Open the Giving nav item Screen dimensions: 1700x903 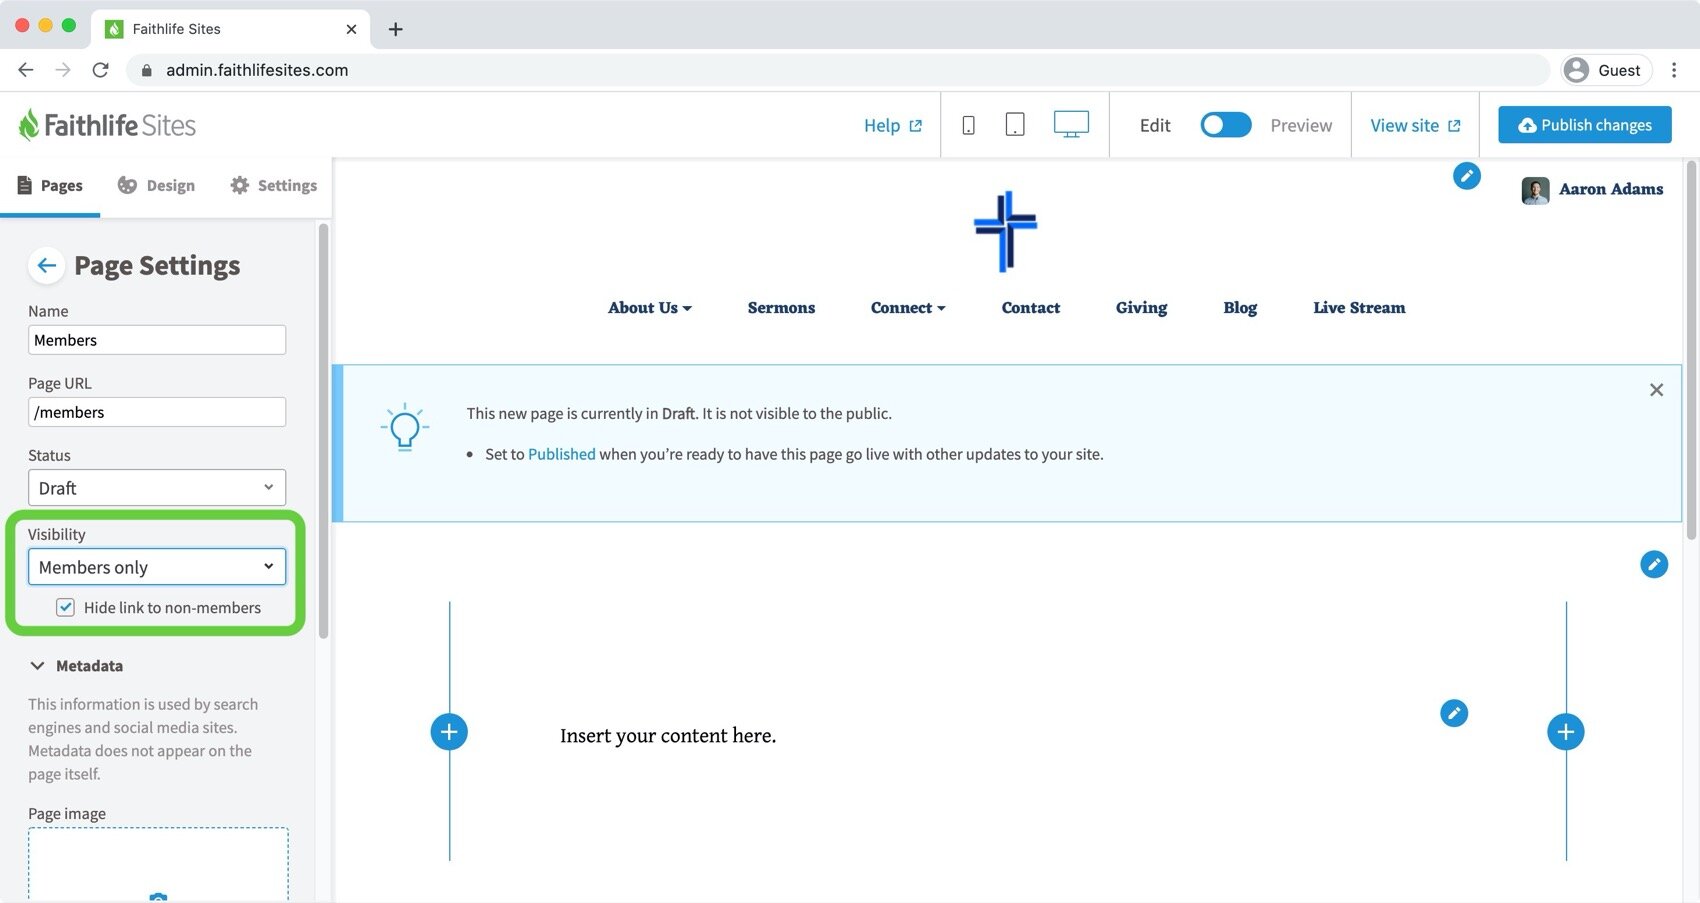point(1141,308)
